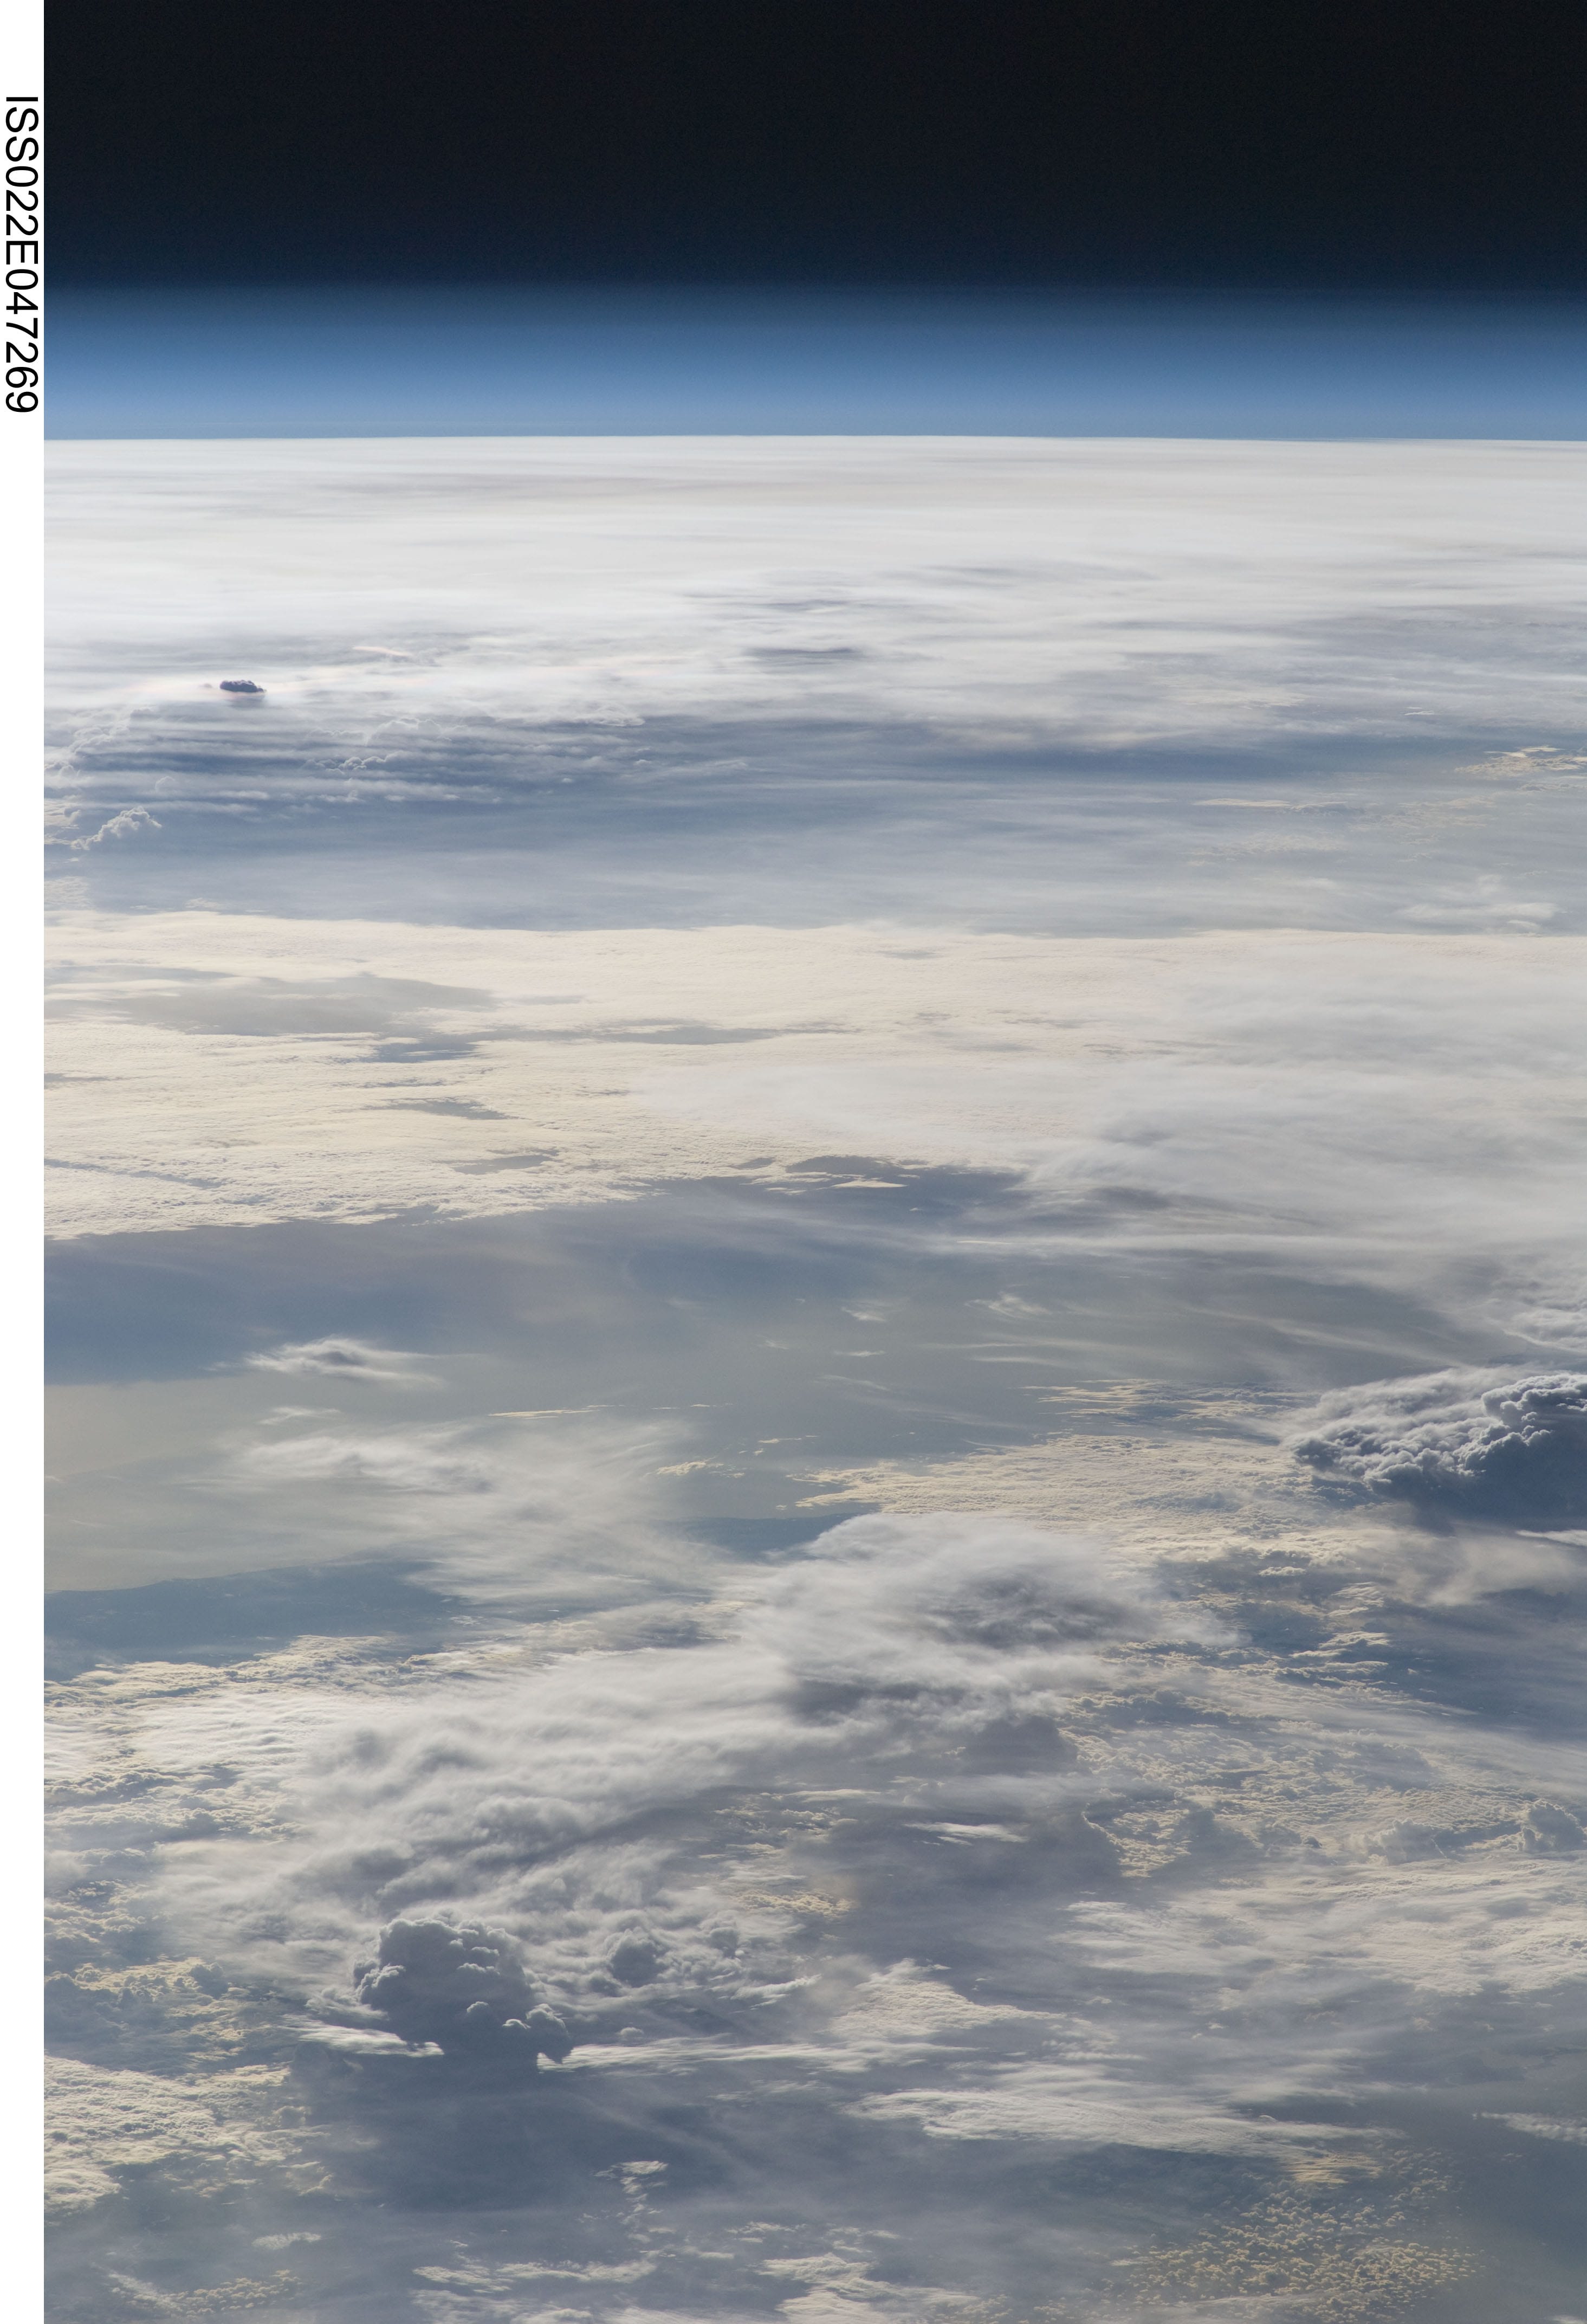Click the ISS022E047269 image ID label
Screen dimensions: 1587x2324
point(21,253)
